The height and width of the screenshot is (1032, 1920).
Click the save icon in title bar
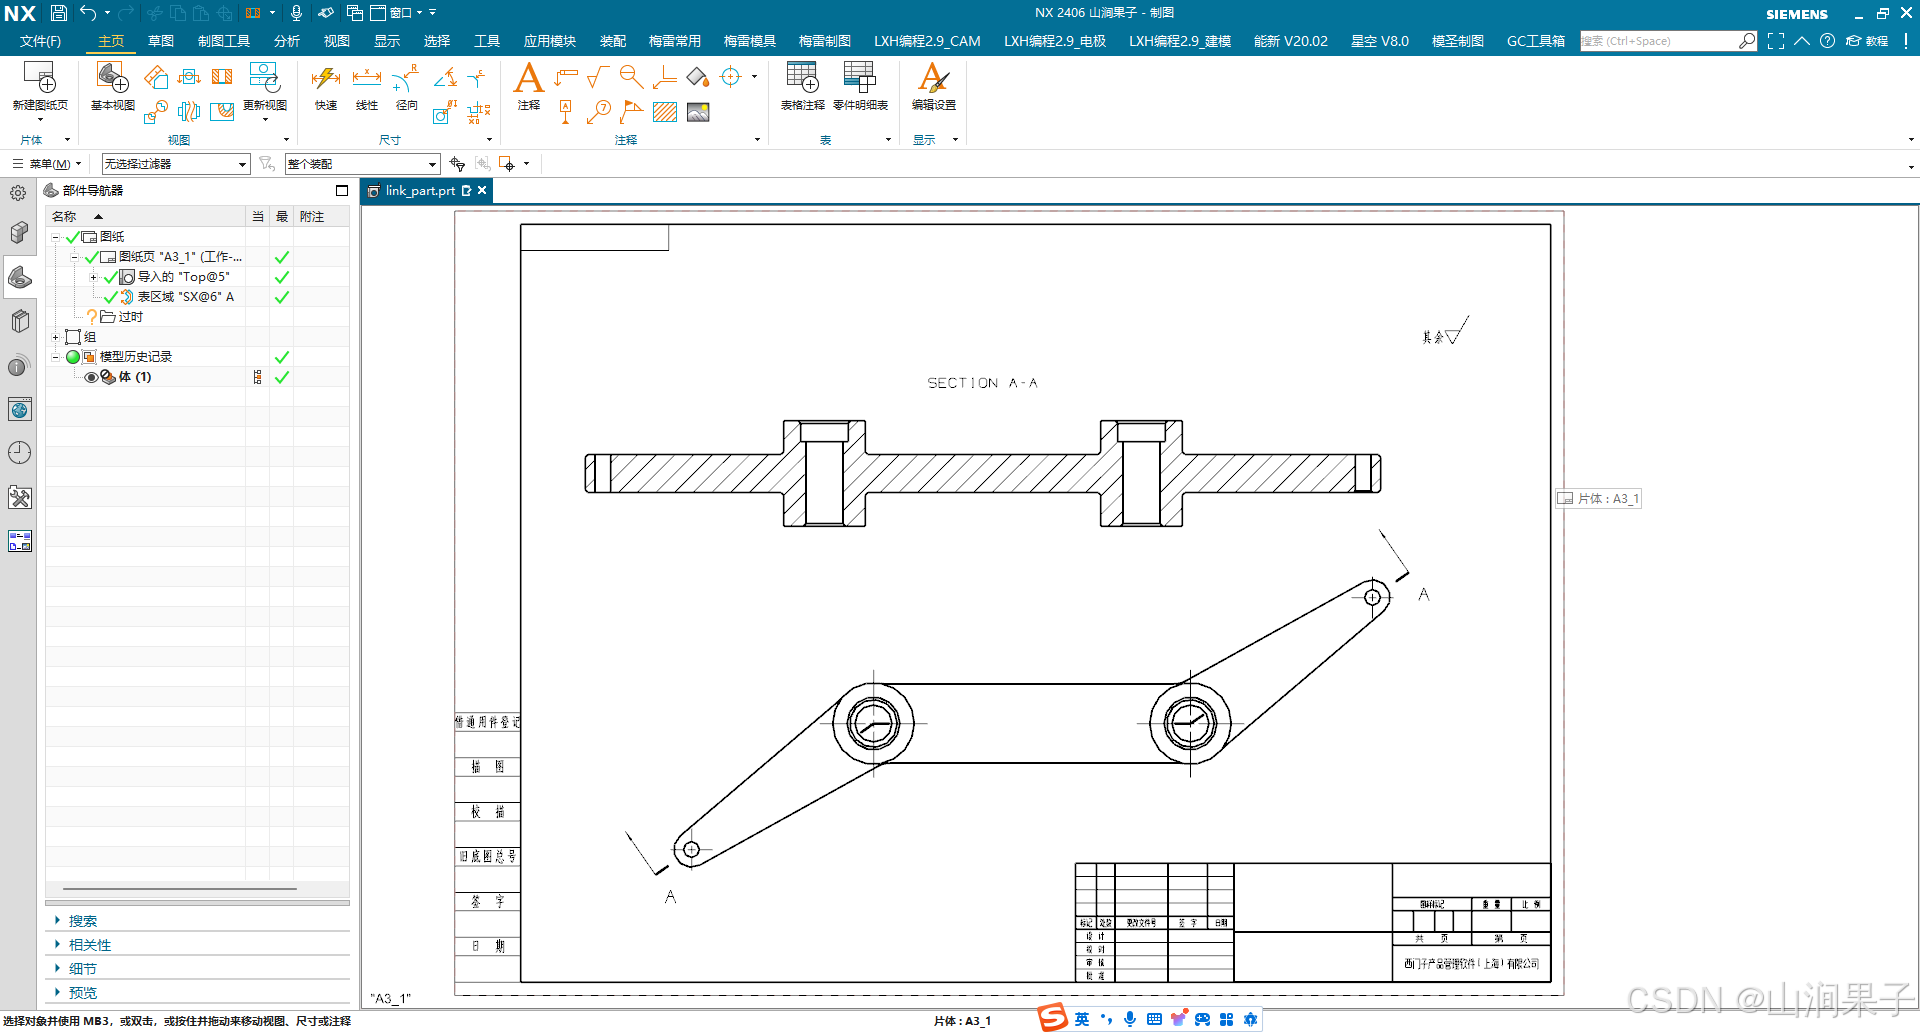click(59, 13)
